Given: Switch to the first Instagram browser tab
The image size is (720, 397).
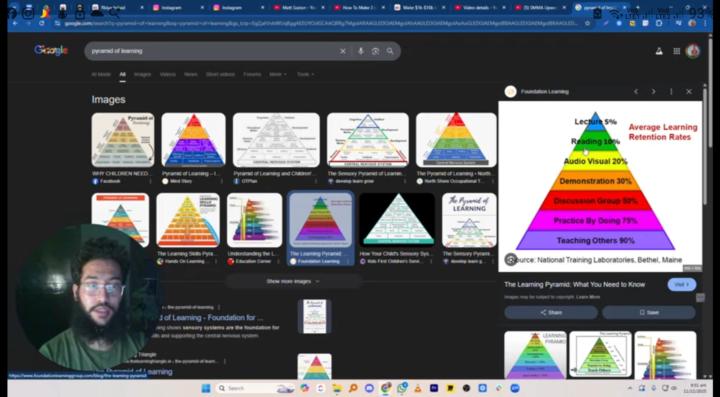Looking at the screenshot, I should (178, 8).
